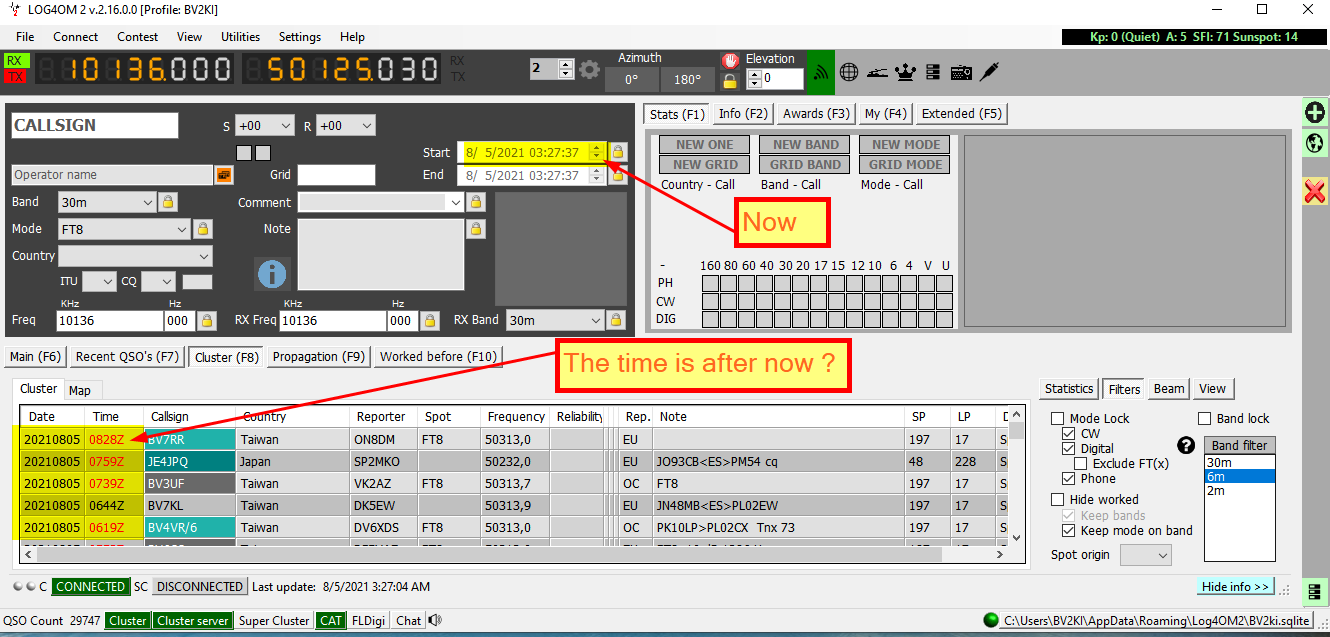Switch to Propagation (F9) tab
The height and width of the screenshot is (637, 1330).
(x=319, y=357)
